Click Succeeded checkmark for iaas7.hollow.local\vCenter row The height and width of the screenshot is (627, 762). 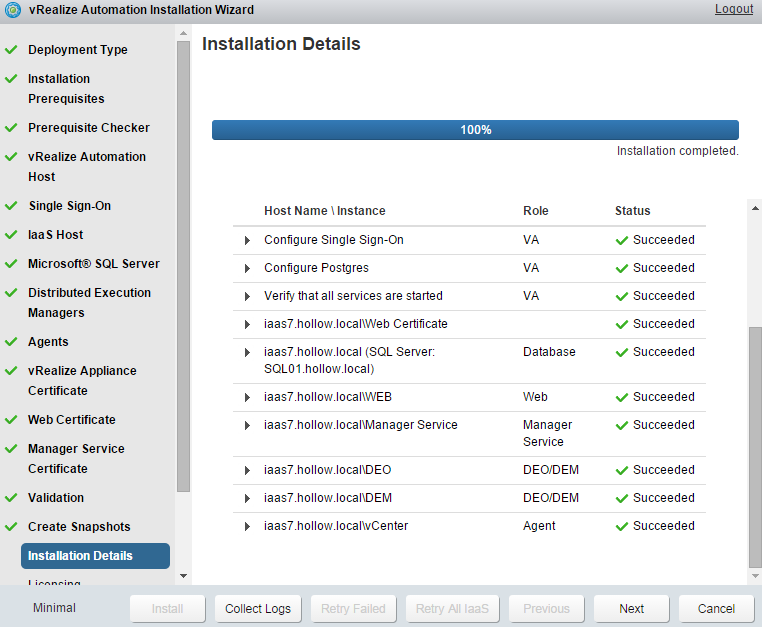click(x=622, y=526)
